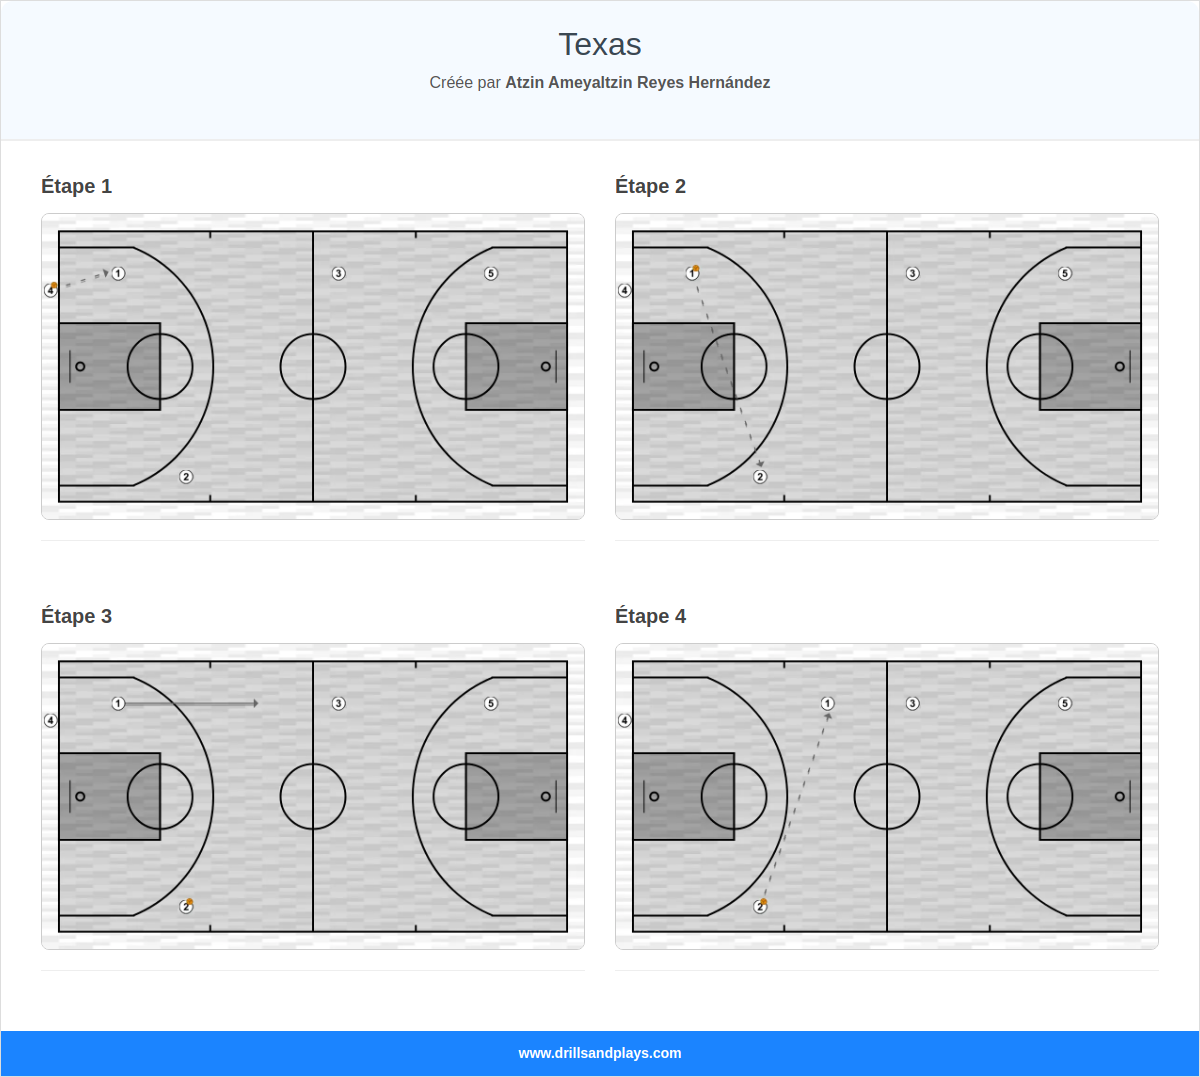Click the Texas play title
The height and width of the screenshot is (1077, 1200).
pyautogui.click(x=599, y=44)
